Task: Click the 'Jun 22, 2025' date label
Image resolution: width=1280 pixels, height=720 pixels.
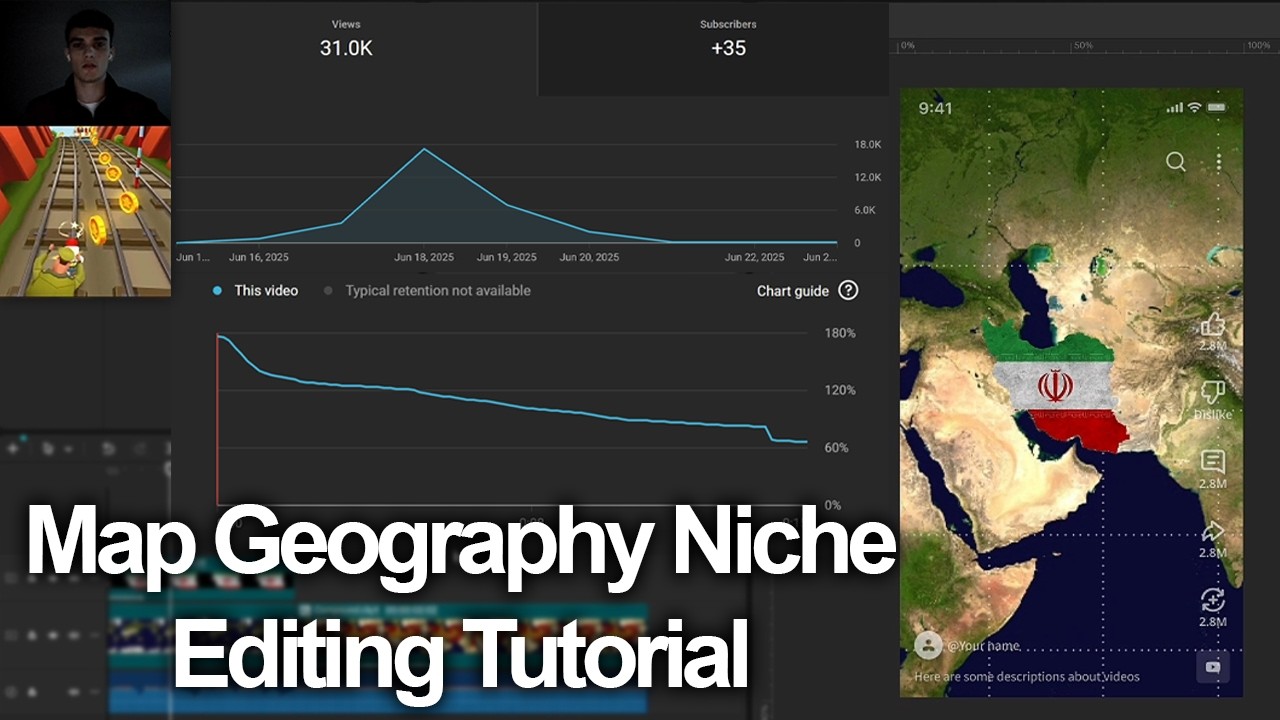Action: tap(755, 257)
